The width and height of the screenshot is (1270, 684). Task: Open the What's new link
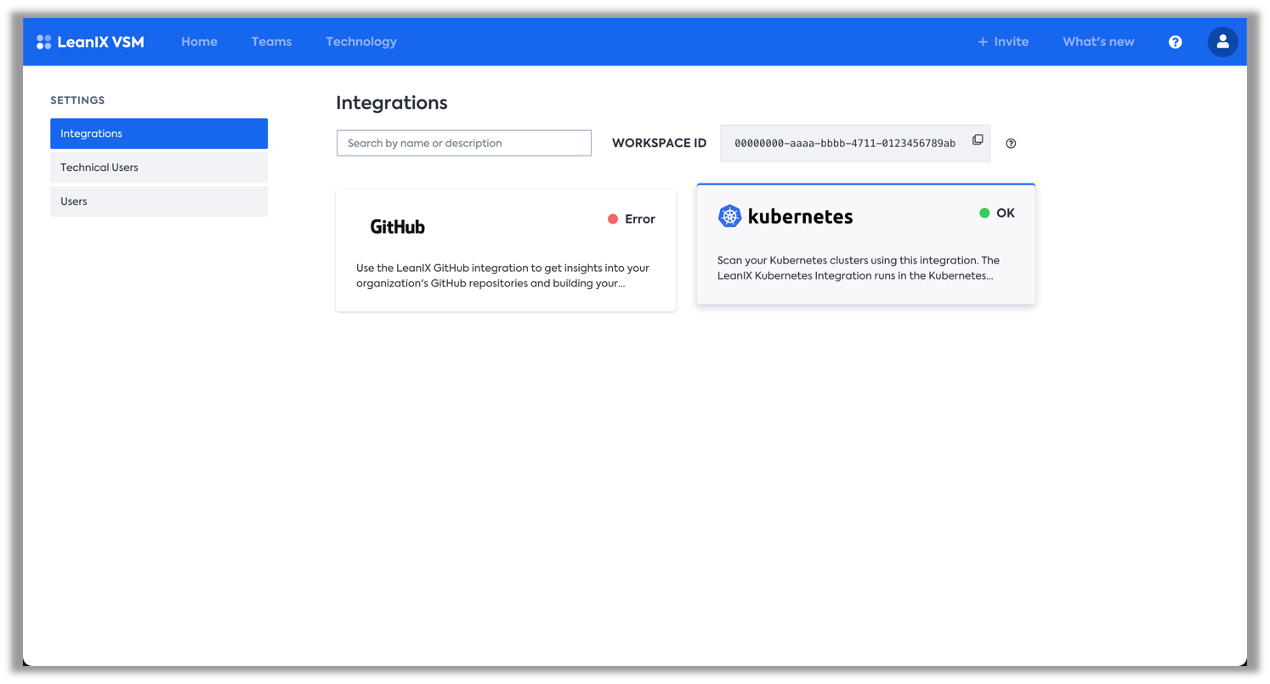pos(1098,42)
